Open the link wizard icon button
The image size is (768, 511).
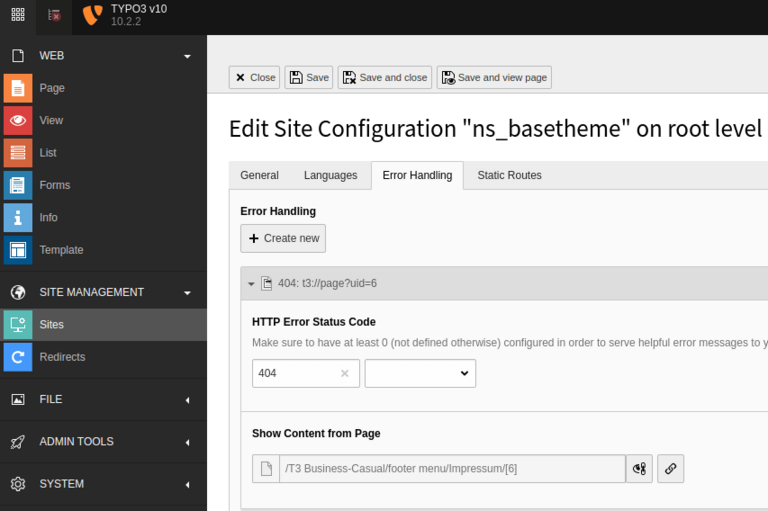click(x=671, y=468)
